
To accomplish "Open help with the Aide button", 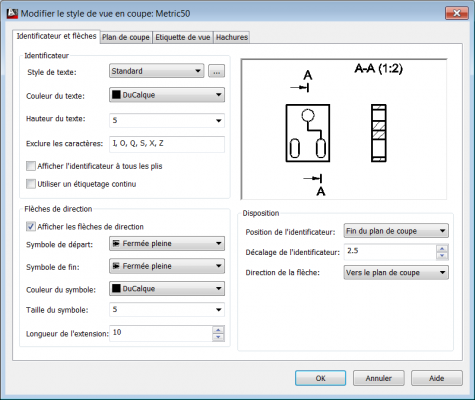I will tap(437, 378).
